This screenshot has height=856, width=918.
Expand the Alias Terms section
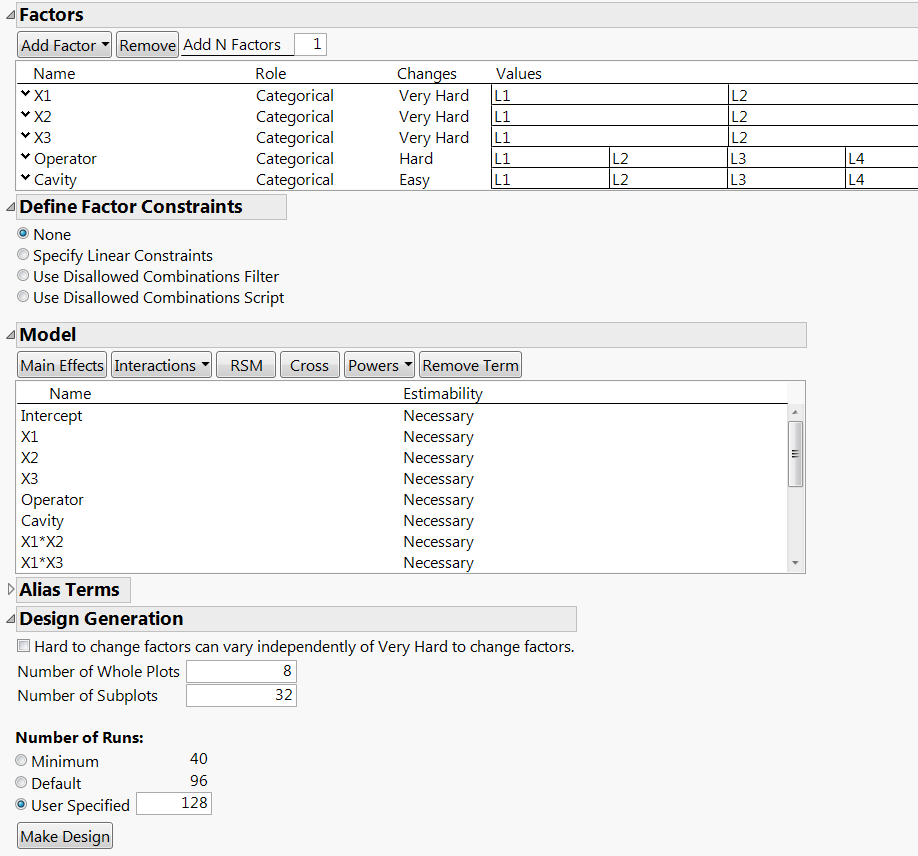[10, 589]
